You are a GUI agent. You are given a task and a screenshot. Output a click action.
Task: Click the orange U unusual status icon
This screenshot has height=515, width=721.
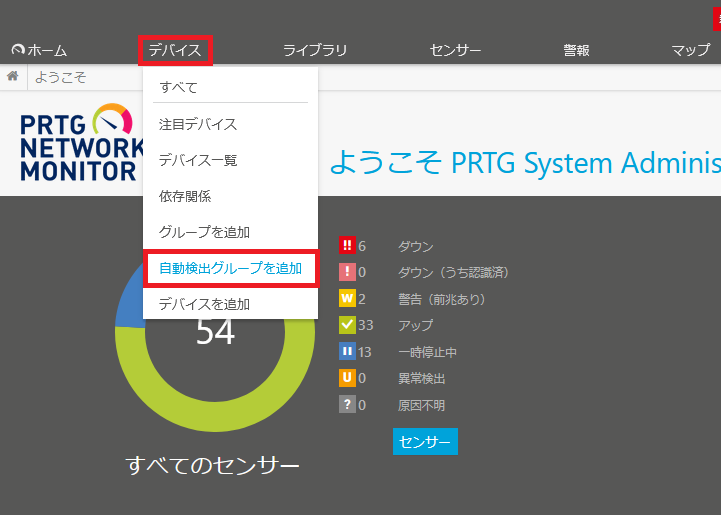[347, 378]
